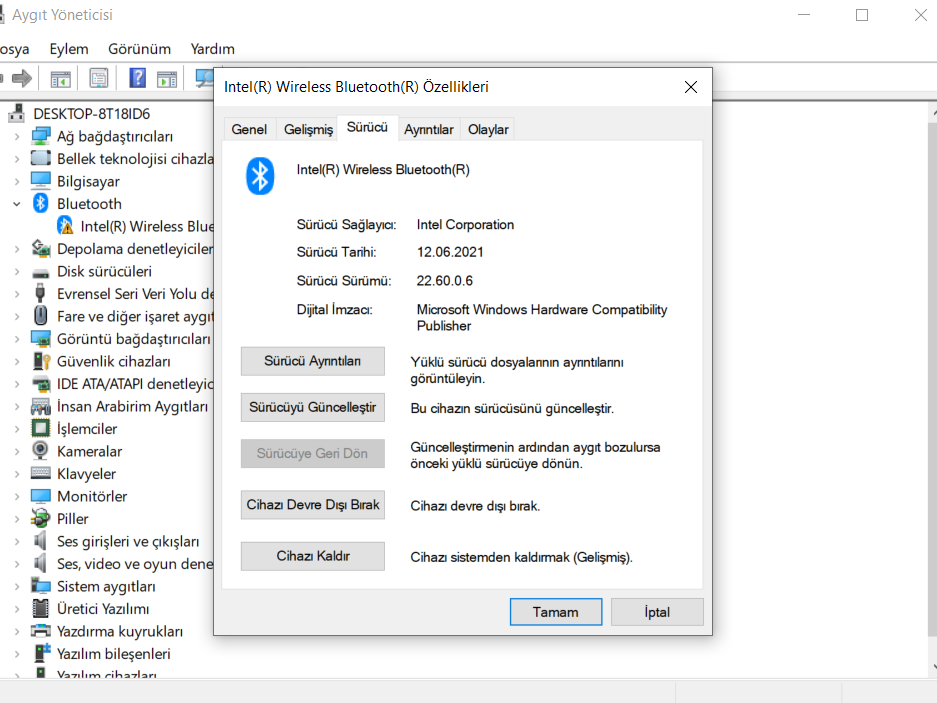
Task: Click the Sistem aygıtları icon
Action: pyautogui.click(x=41, y=586)
